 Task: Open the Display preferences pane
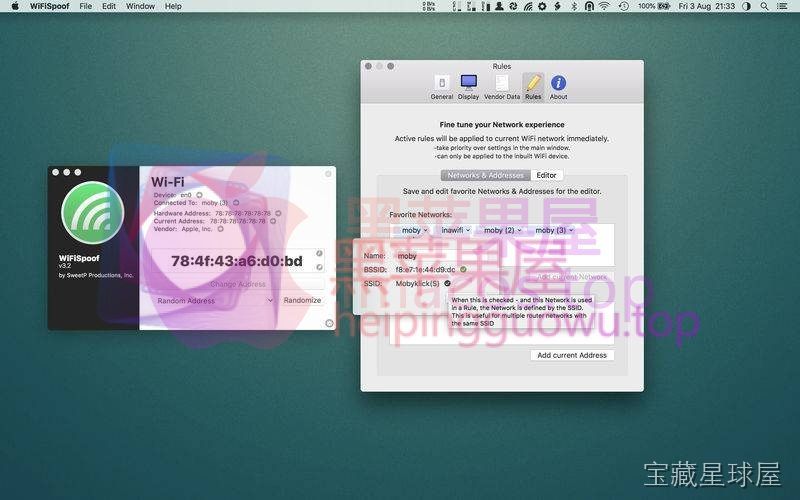click(x=468, y=87)
